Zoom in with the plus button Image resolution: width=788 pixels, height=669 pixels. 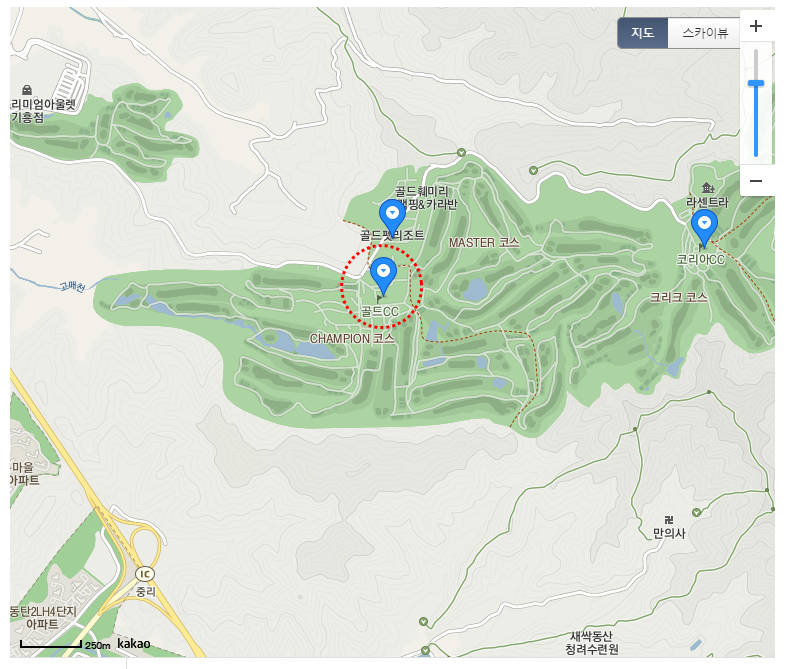756,26
